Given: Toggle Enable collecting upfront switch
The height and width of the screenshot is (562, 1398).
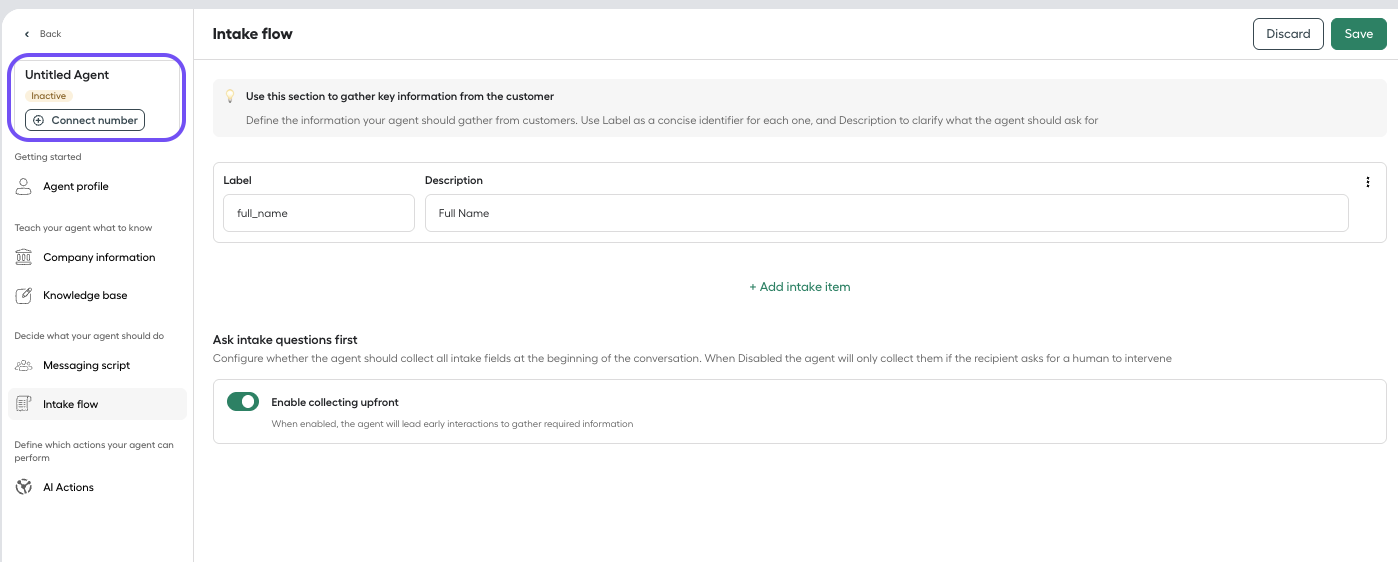Looking at the screenshot, I should tap(243, 402).
